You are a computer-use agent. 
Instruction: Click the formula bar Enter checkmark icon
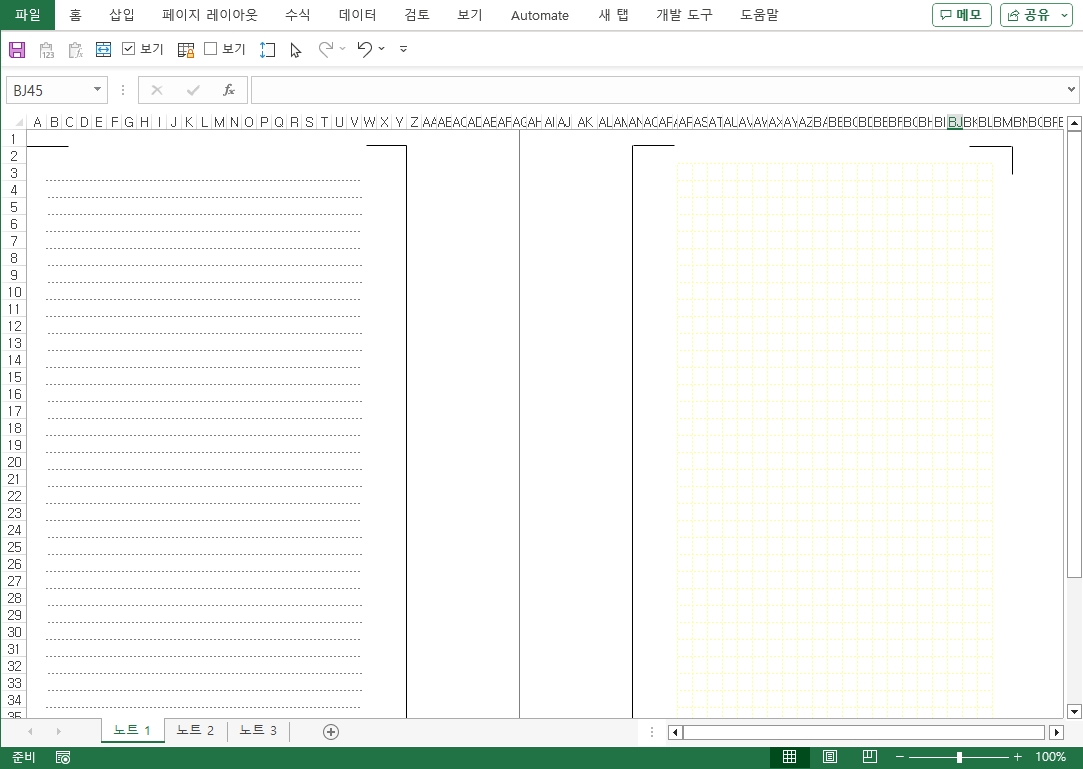(x=193, y=91)
